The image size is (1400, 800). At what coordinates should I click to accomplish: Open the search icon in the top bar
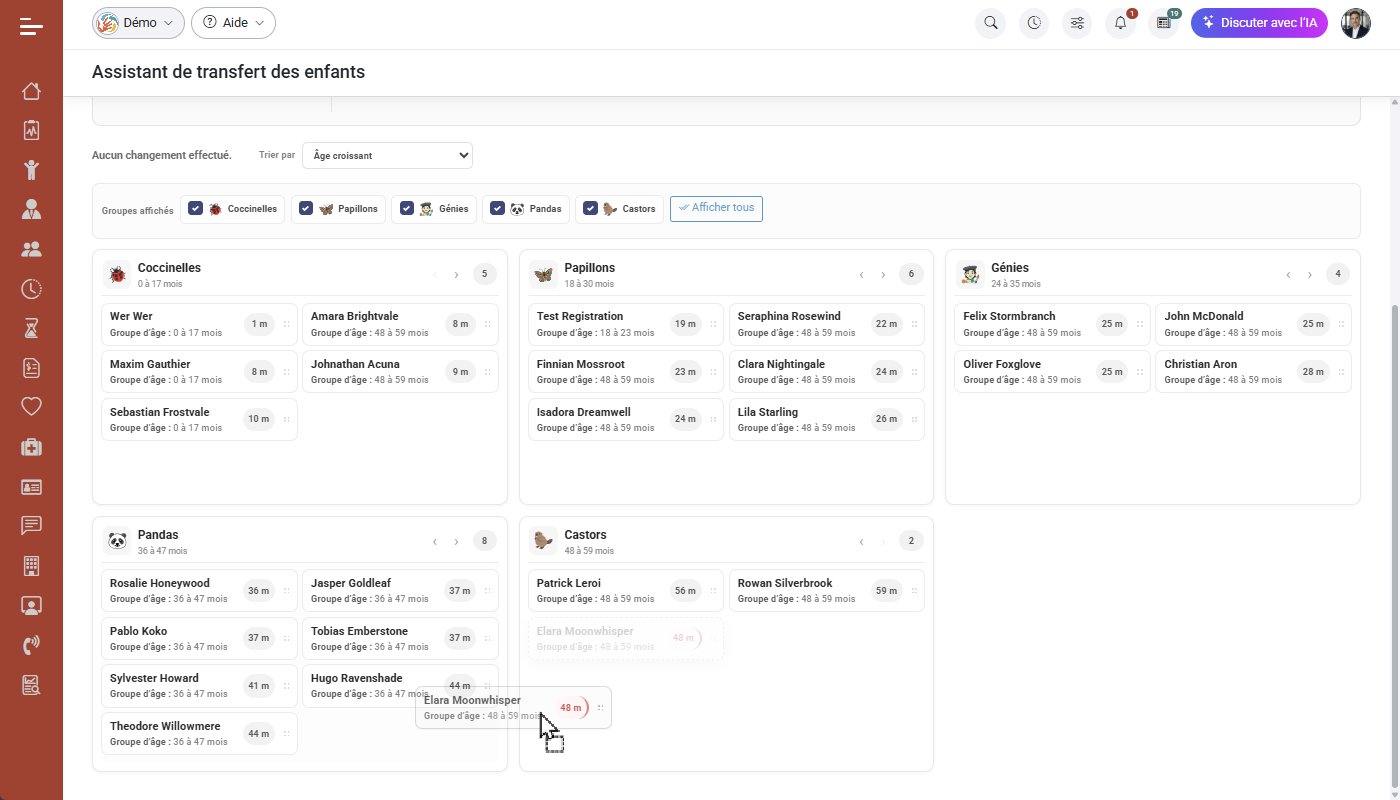[991, 23]
